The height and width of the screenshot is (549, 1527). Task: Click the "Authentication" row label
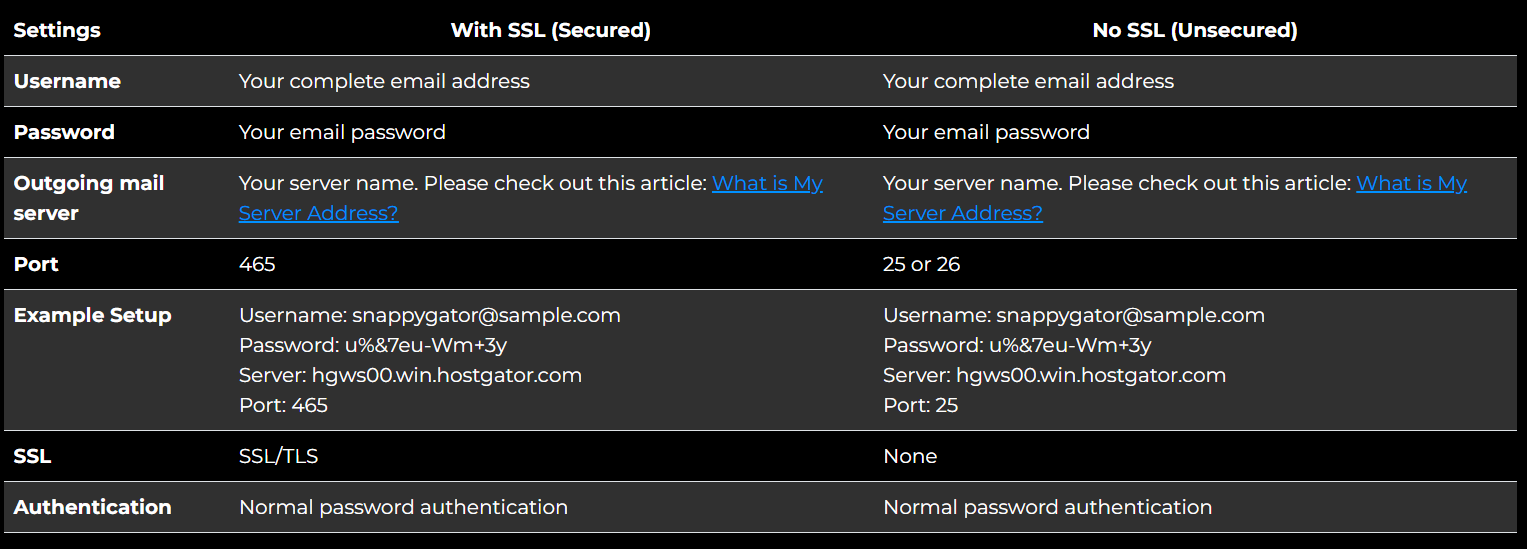coord(92,507)
